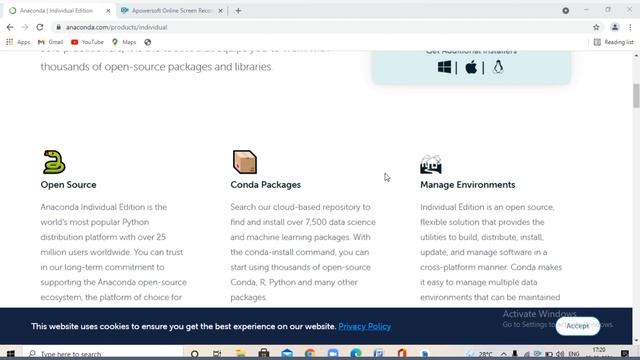Click the Apple macOS installer icon
Image resolution: width=640 pixels, height=360 pixels.
(471, 67)
